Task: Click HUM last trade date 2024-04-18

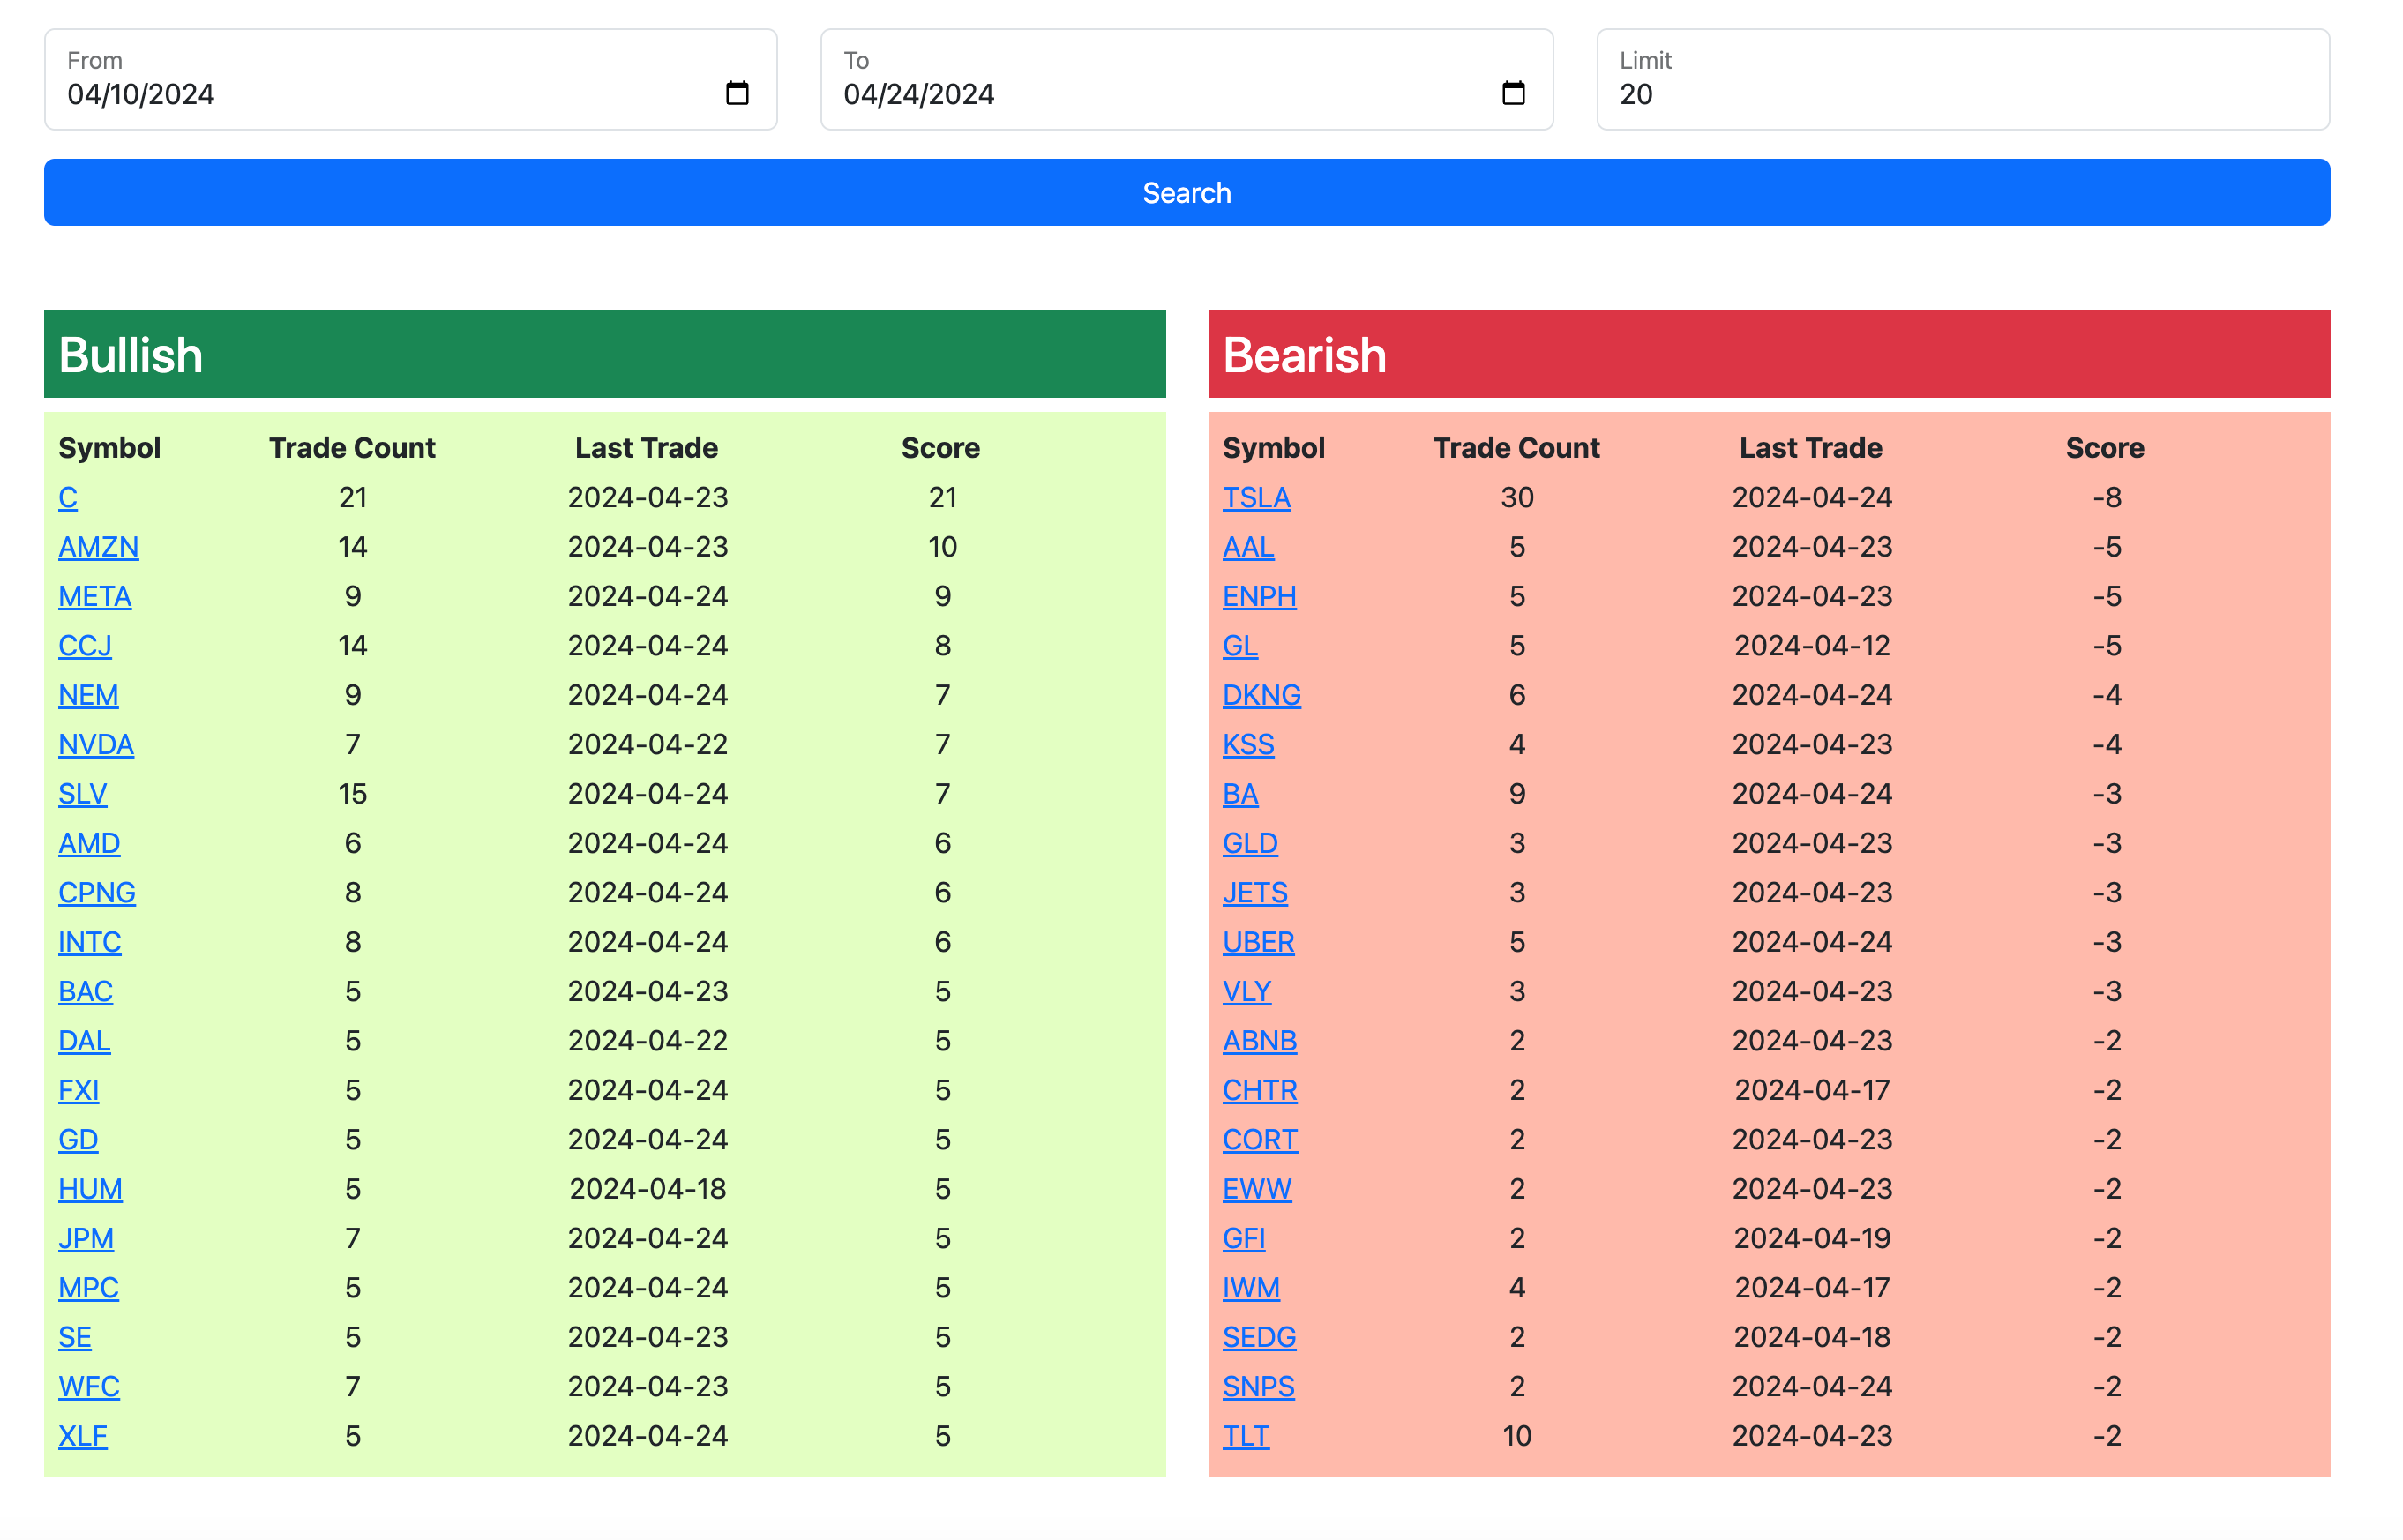Action: [x=648, y=1189]
